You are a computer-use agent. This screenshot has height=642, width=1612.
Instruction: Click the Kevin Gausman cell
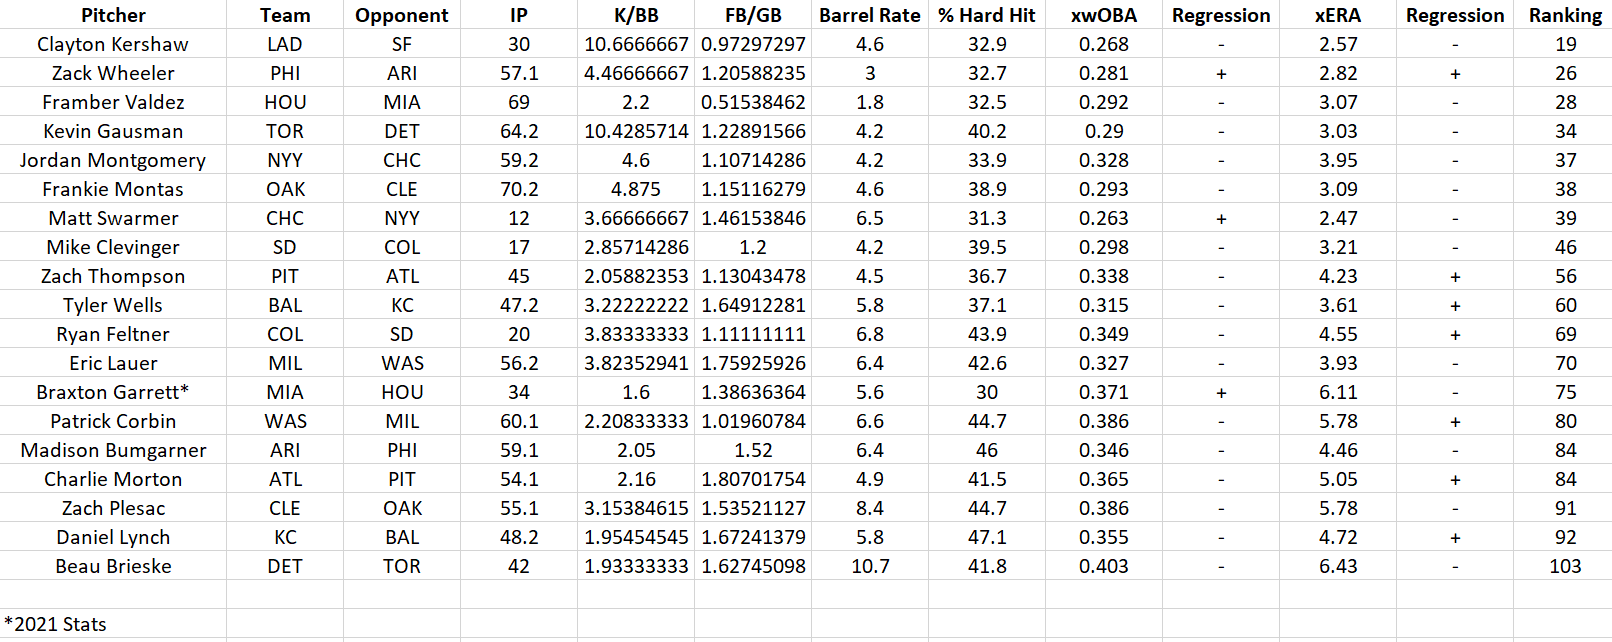pyautogui.click(x=113, y=131)
